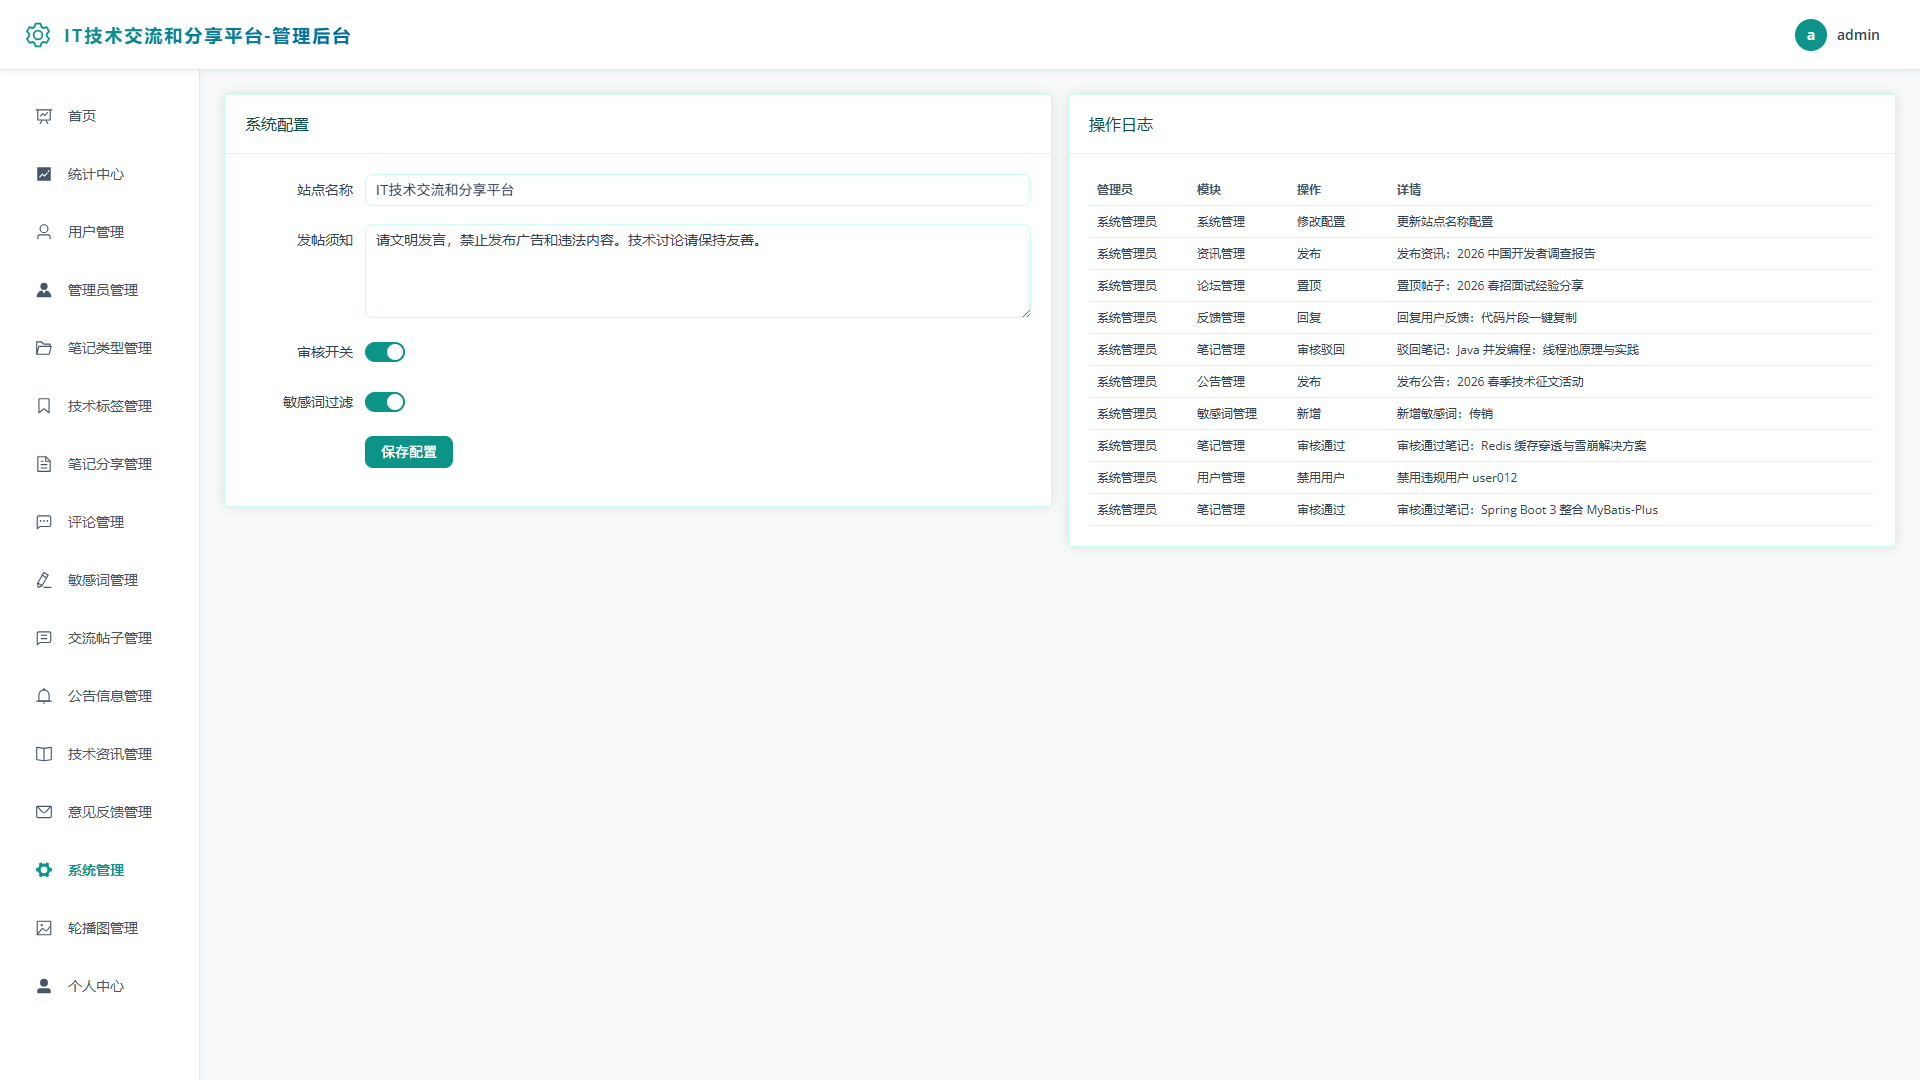Viewport: 1920px width, 1080px height.
Task: Click the admin username in header
Action: pos(1858,35)
